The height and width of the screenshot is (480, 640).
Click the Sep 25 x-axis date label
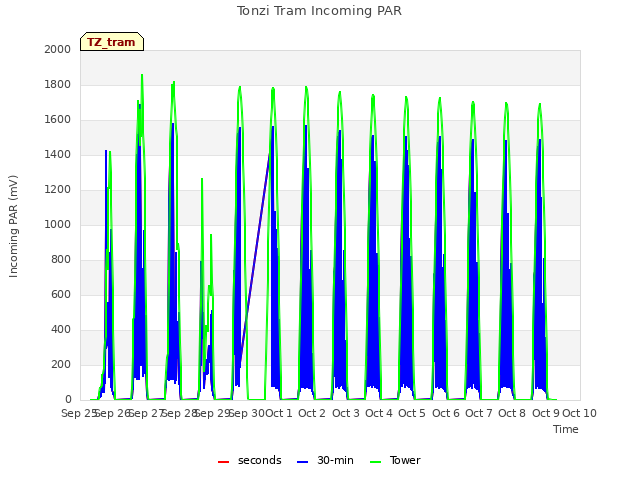(x=79, y=413)
